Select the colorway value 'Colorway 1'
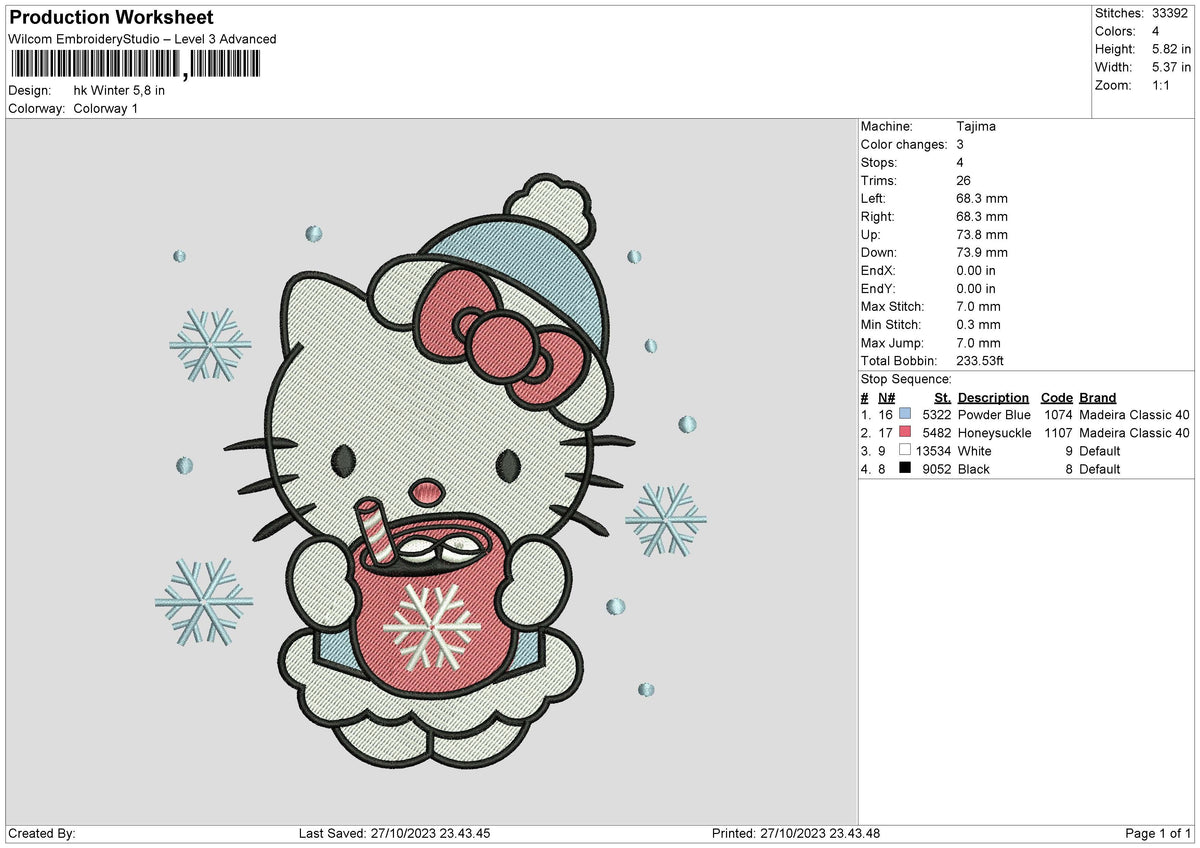Image resolution: width=1200 pixels, height=848 pixels. click(106, 108)
